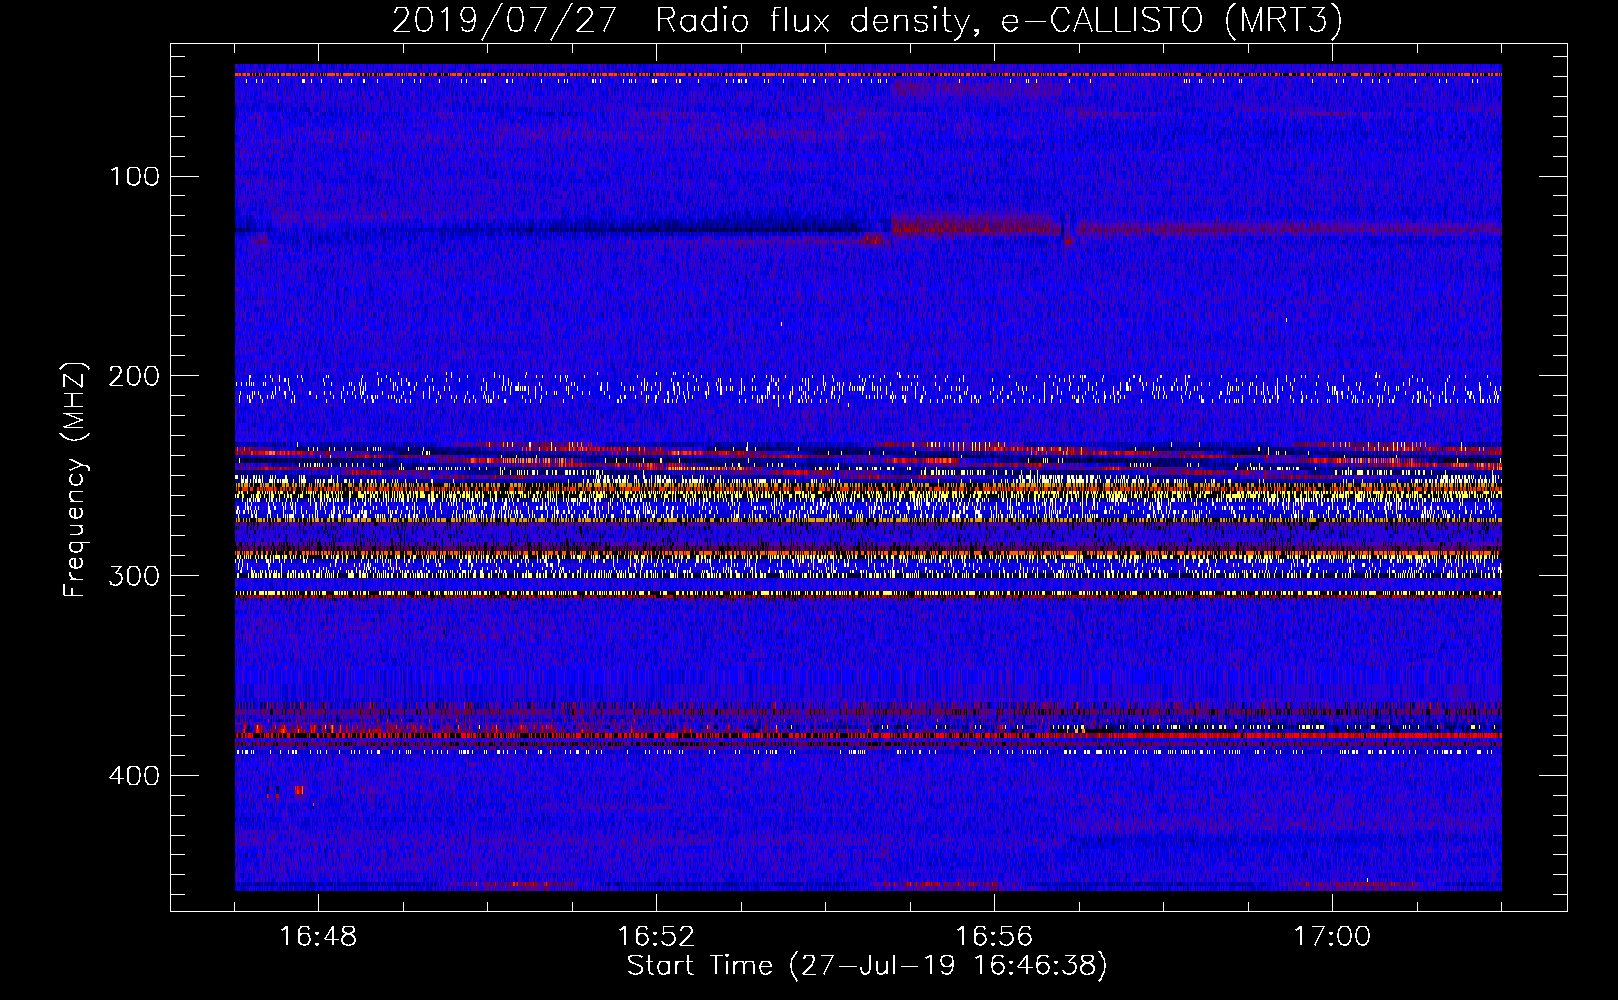1618x1000 pixels.
Task: Click the white speckled band near 205 MHz
Action: 868,389
